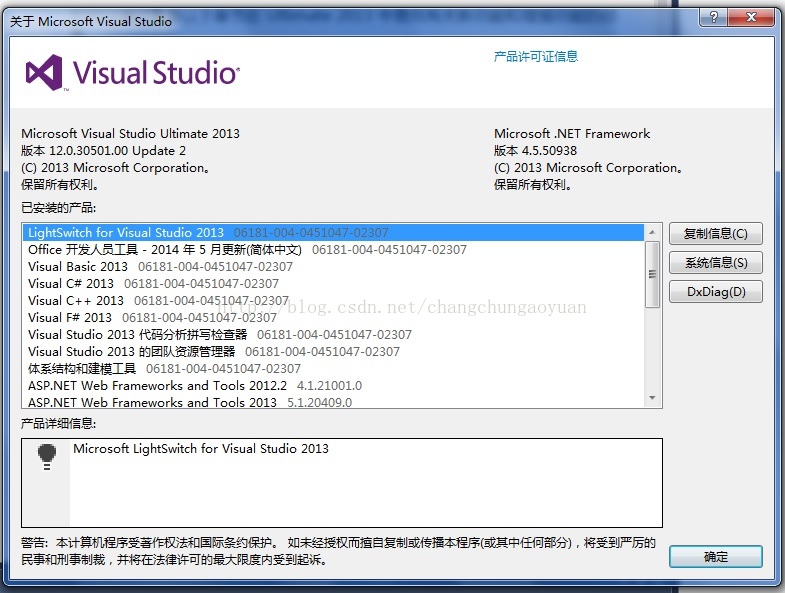Close the About Microsoft Visual Studio dialog
Screen dimensions: 785x593
(x=751, y=17)
